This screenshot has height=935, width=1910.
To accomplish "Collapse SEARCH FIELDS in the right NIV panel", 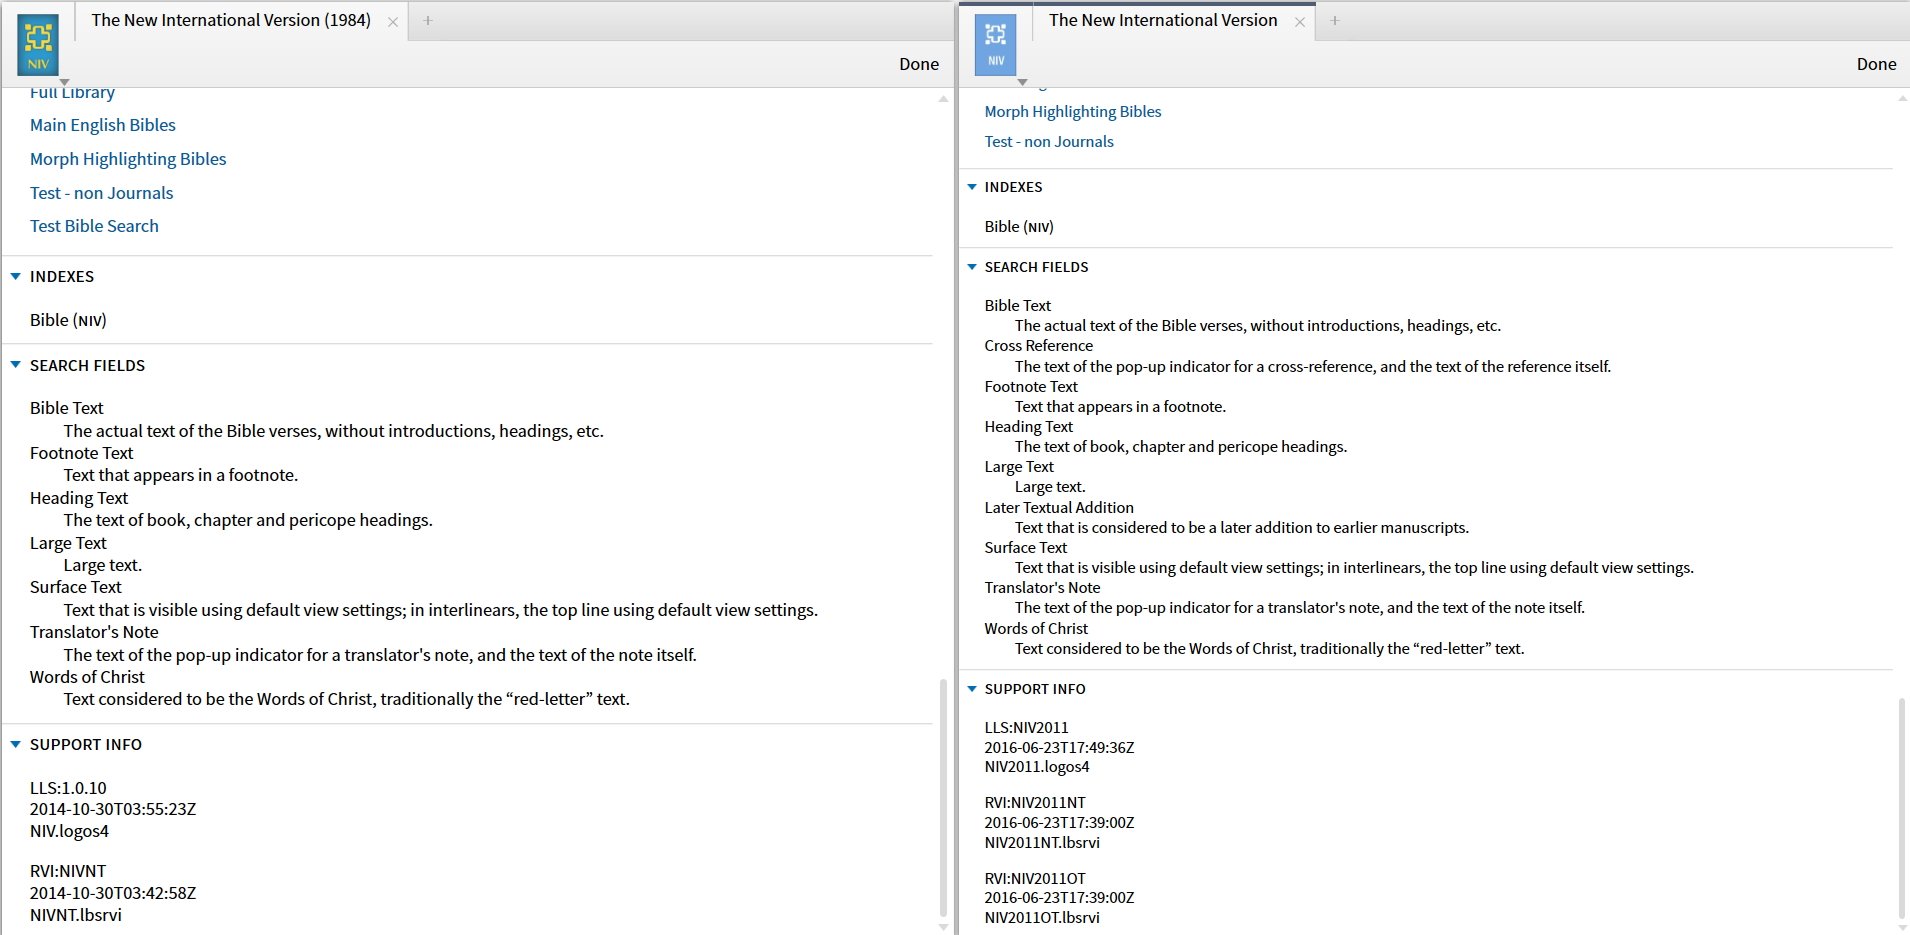I will [x=972, y=267].
